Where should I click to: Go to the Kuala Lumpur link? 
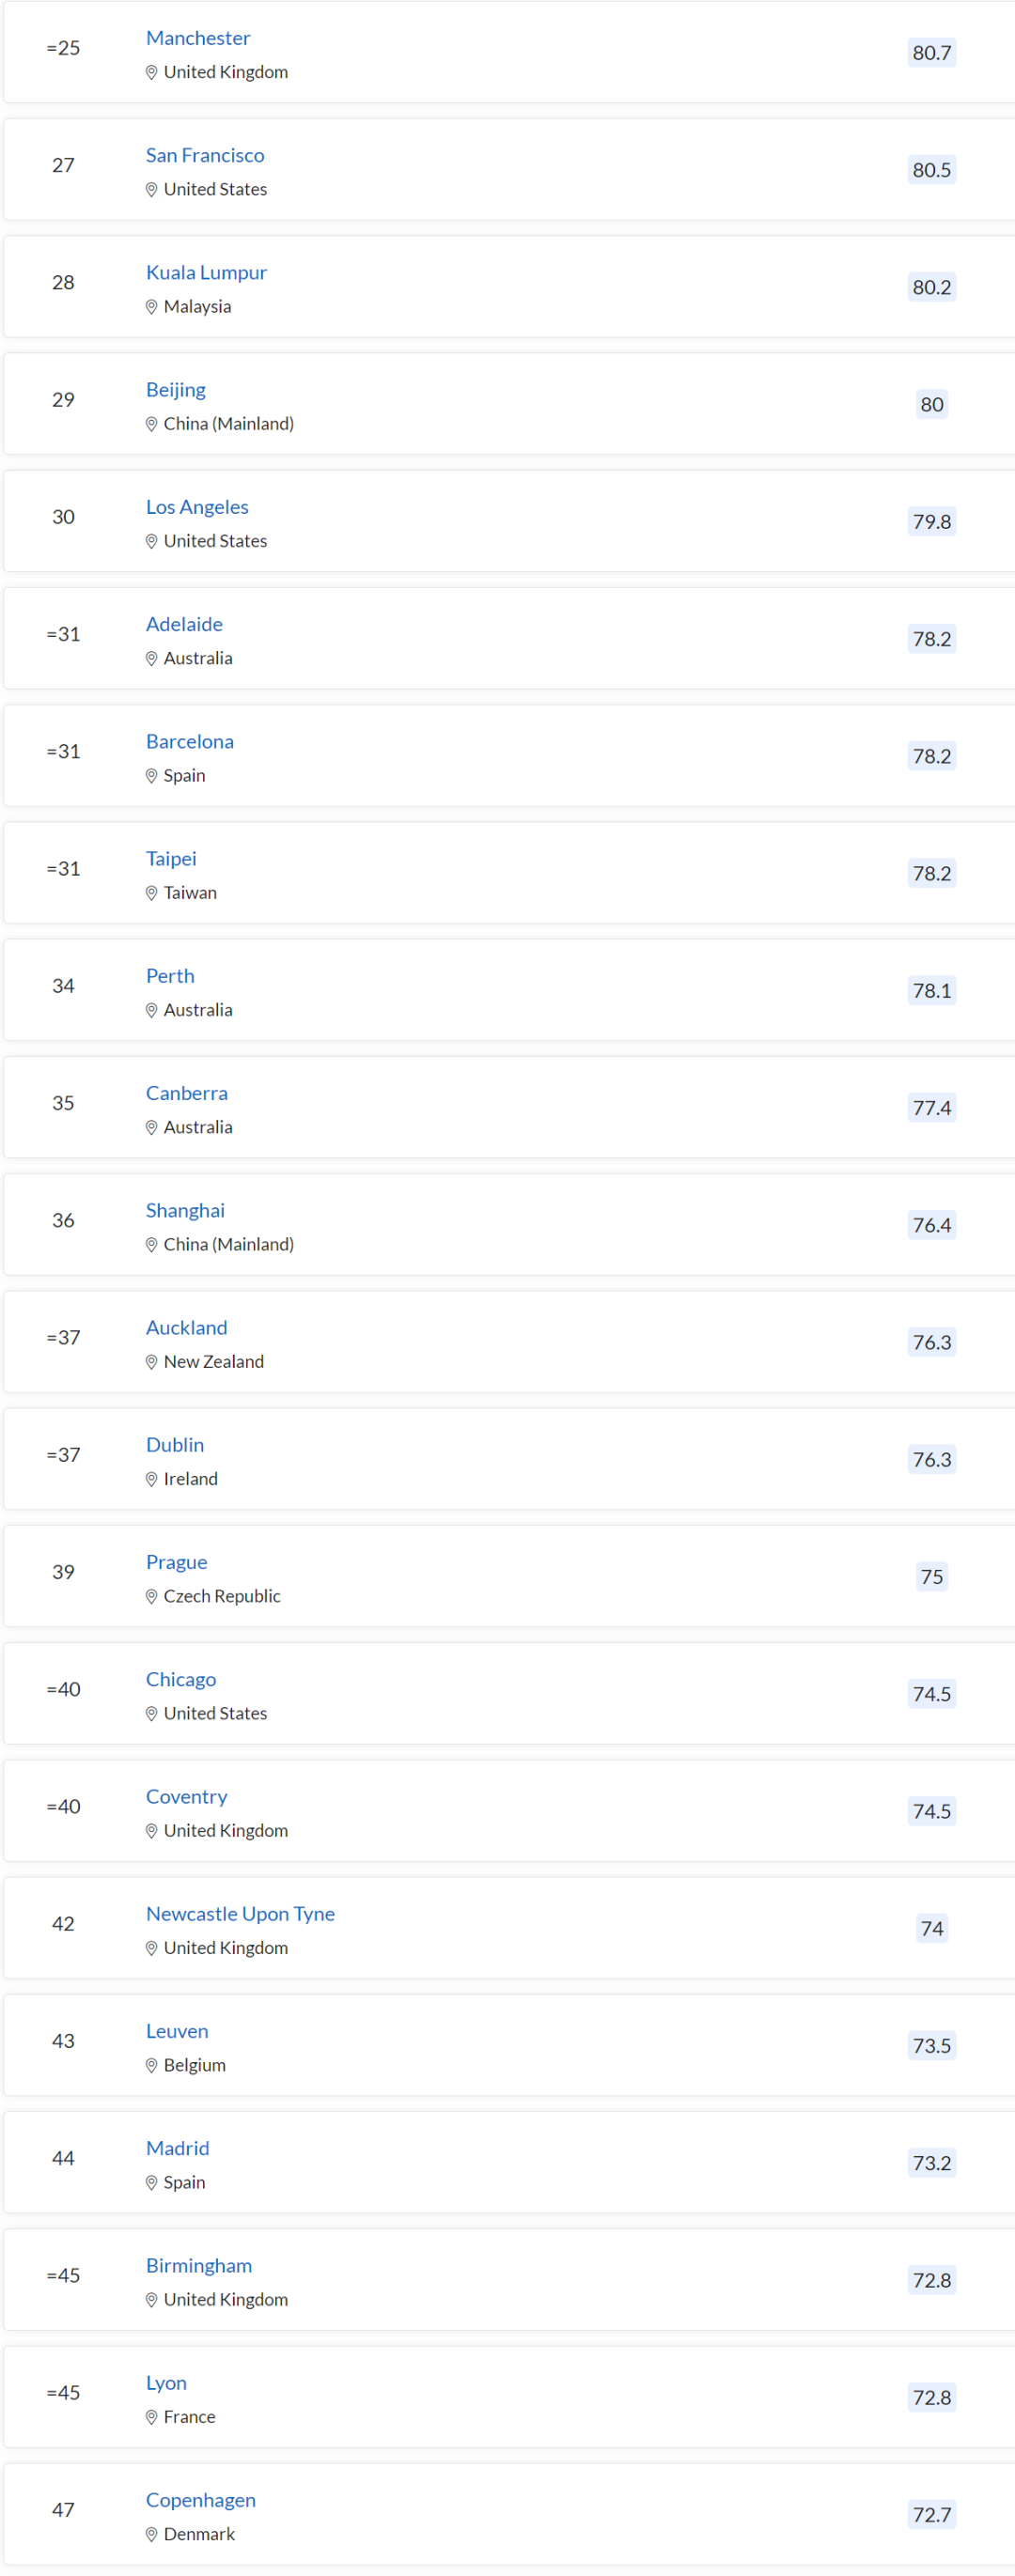tap(206, 272)
